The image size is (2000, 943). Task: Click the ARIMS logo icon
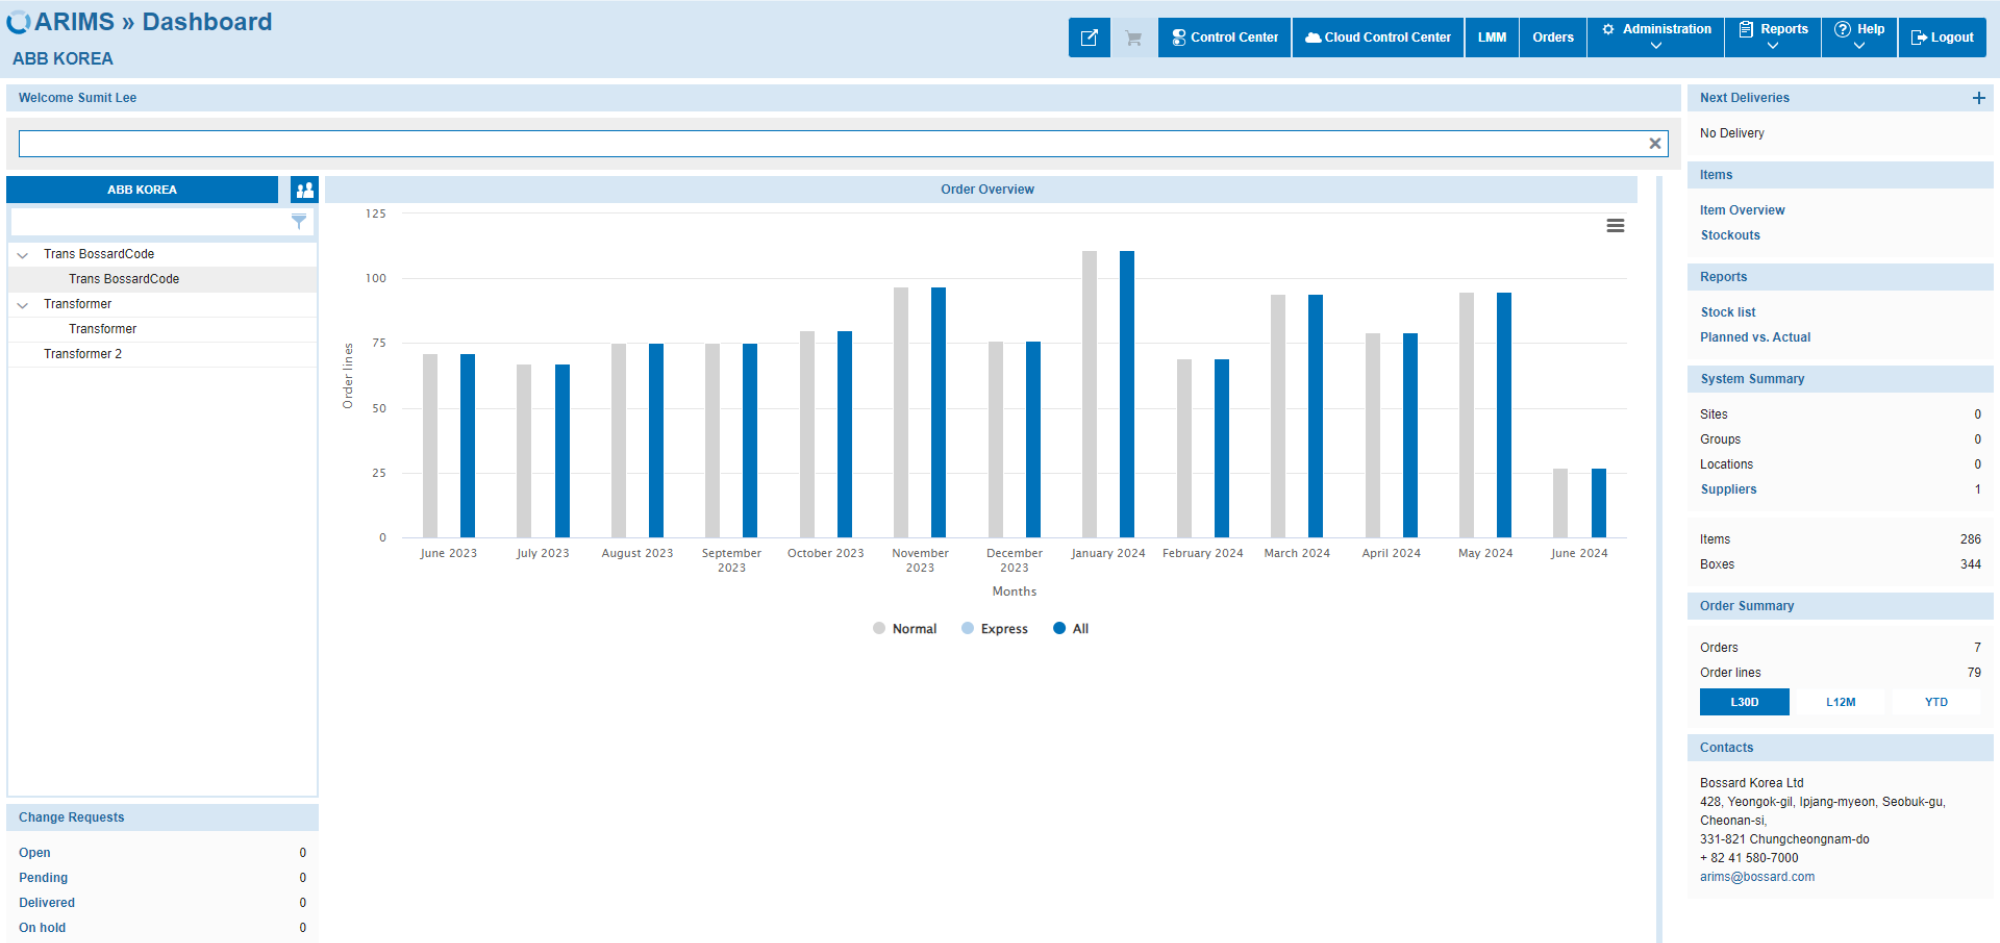(x=18, y=22)
